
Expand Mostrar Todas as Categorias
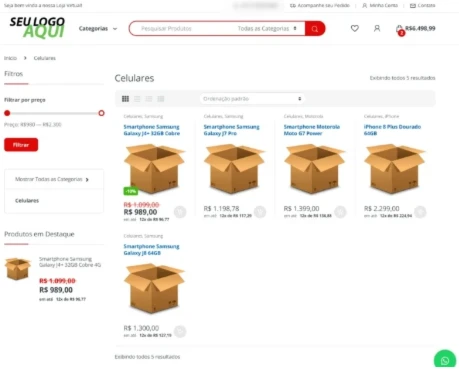point(52,179)
